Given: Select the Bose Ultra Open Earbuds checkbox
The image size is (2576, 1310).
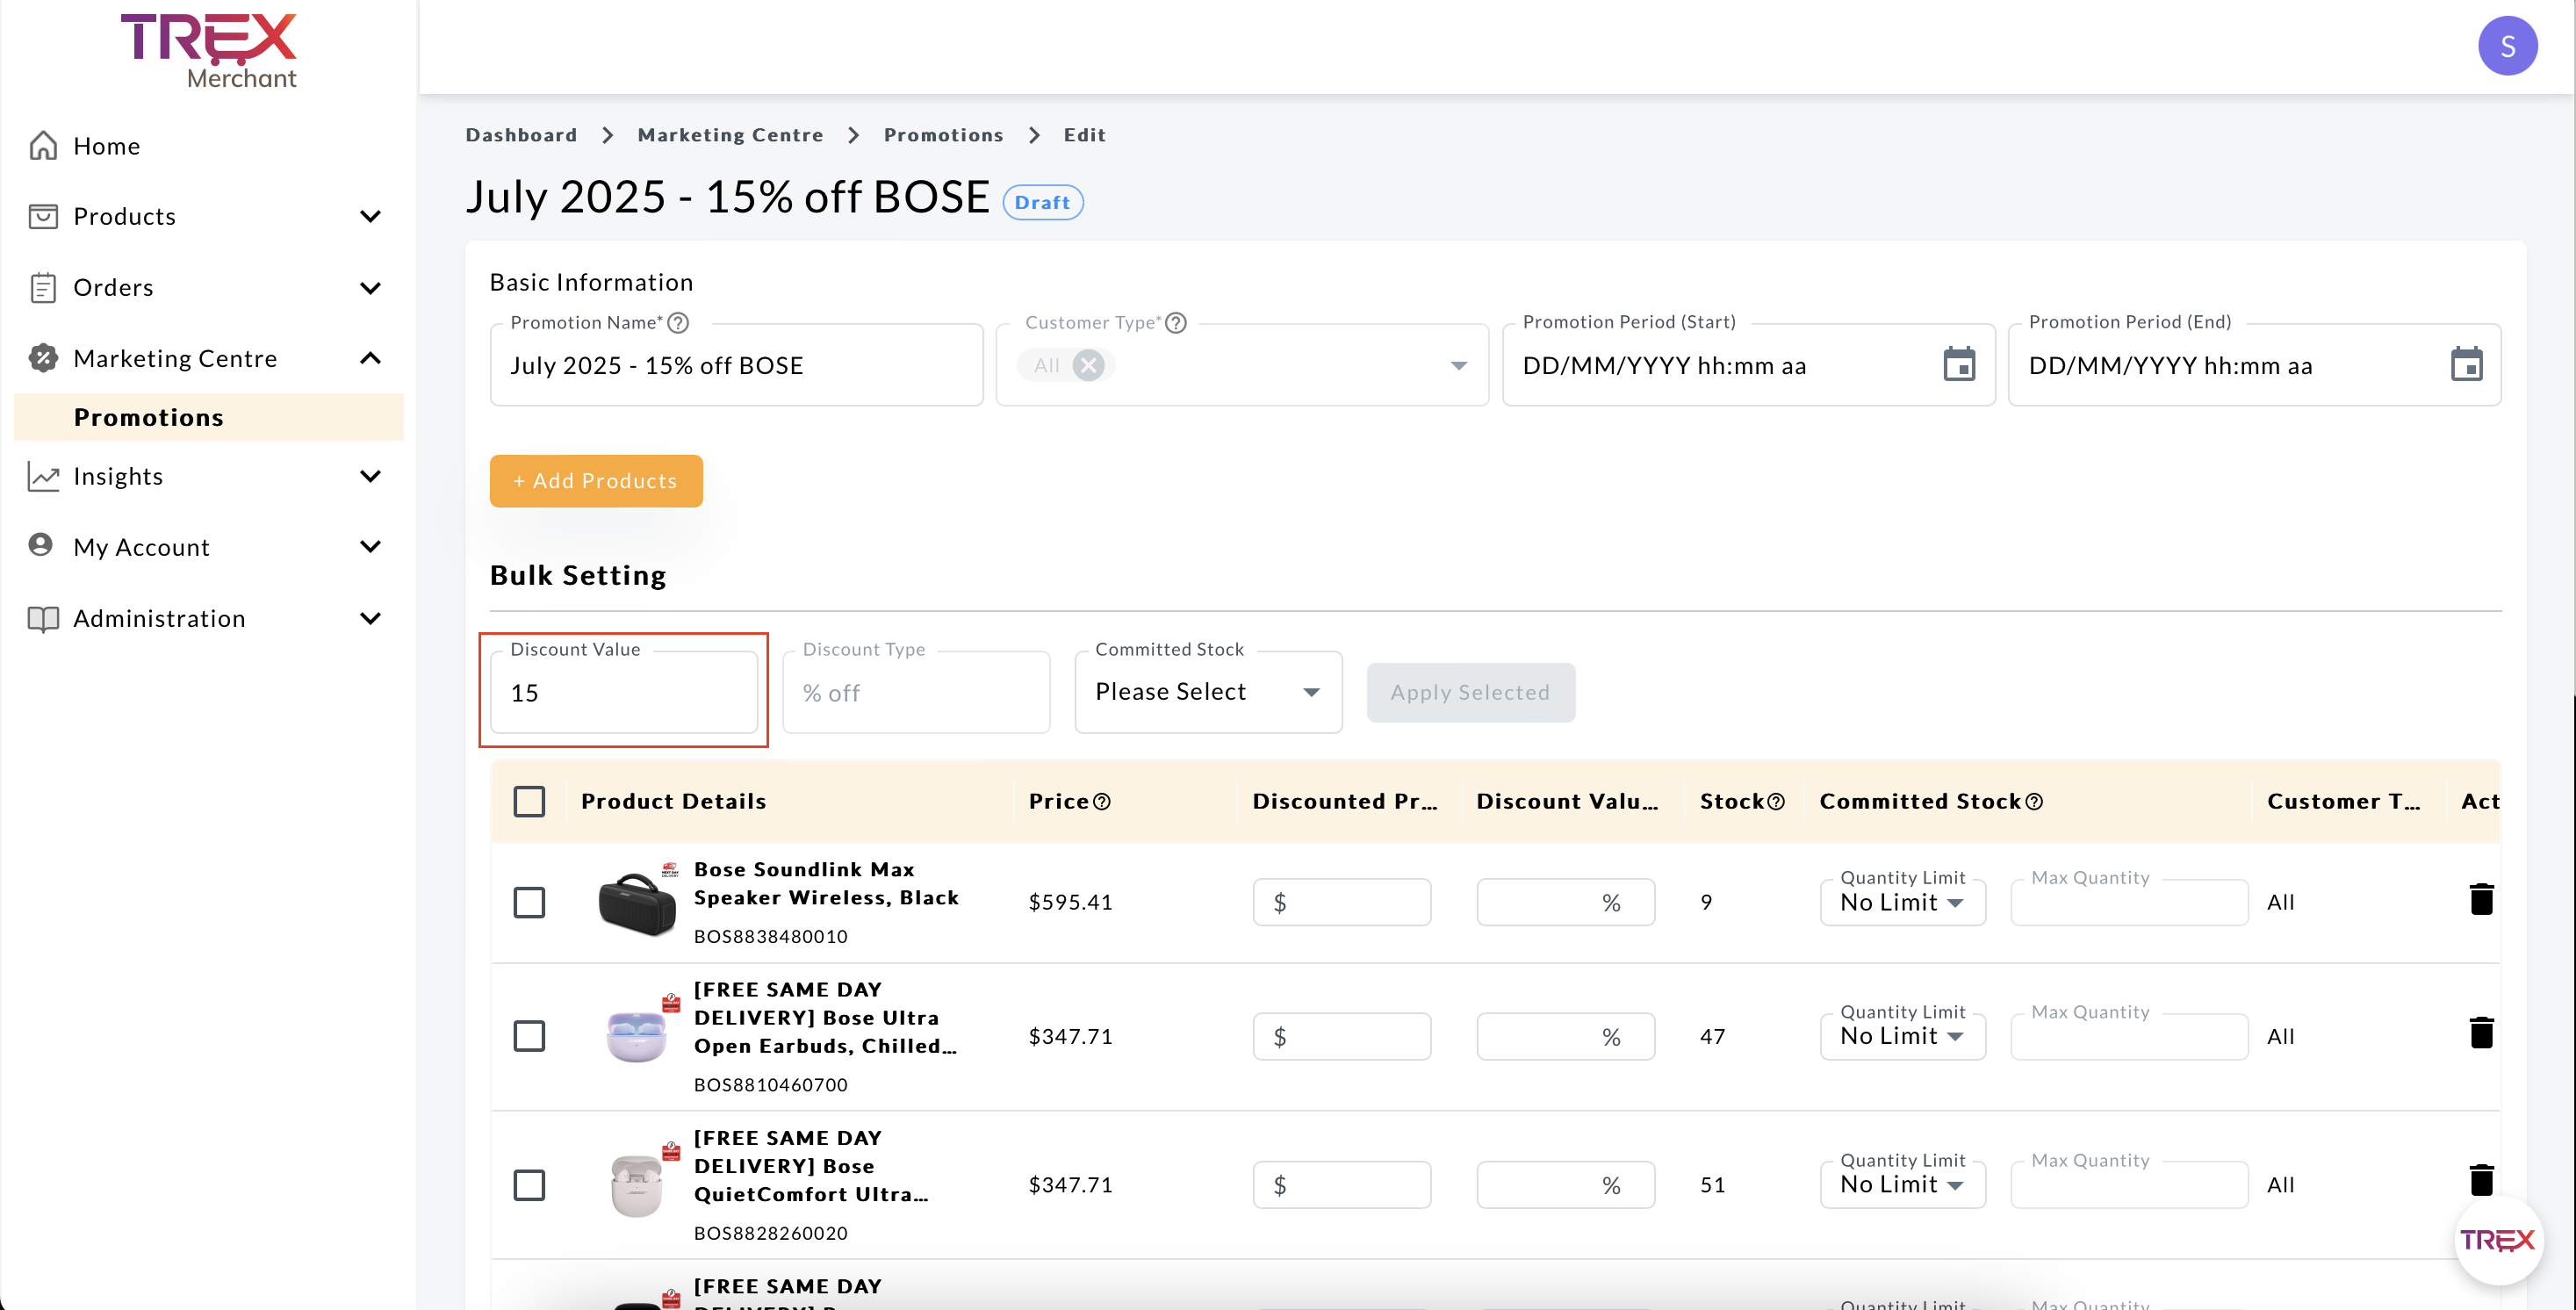Looking at the screenshot, I should point(529,1036).
